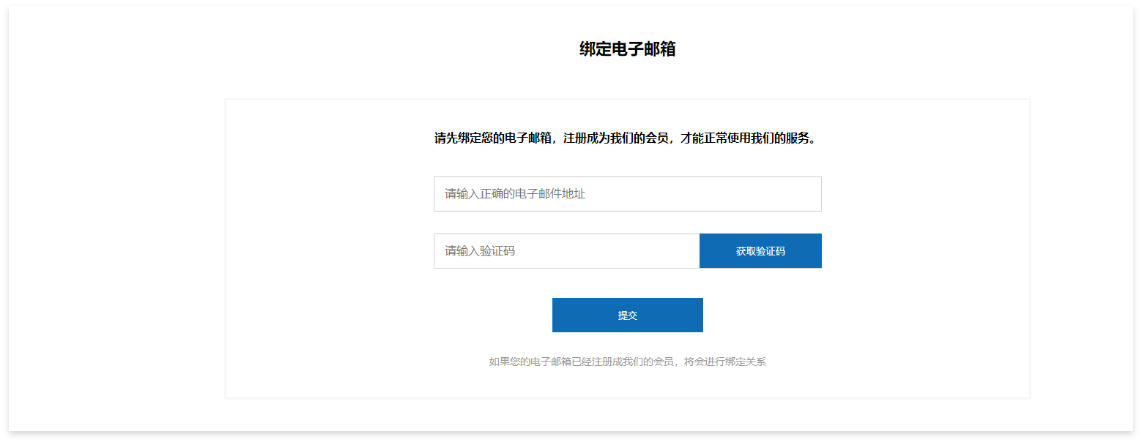Click the 绑定电子邮箱 page heading
Image resolution: width=1142 pixels, height=443 pixels.
627,49
